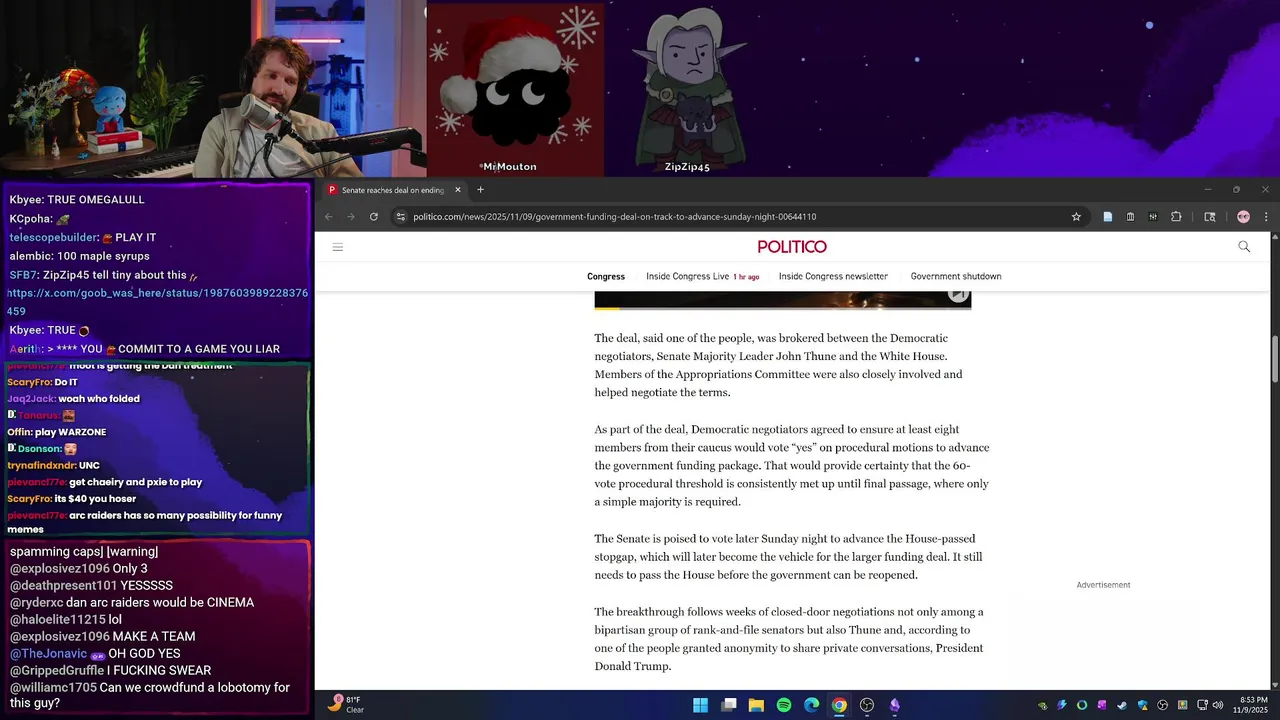The height and width of the screenshot is (720, 1280).
Task: Click the sliders extension icon in Chrome toolbar
Action: [1153, 217]
